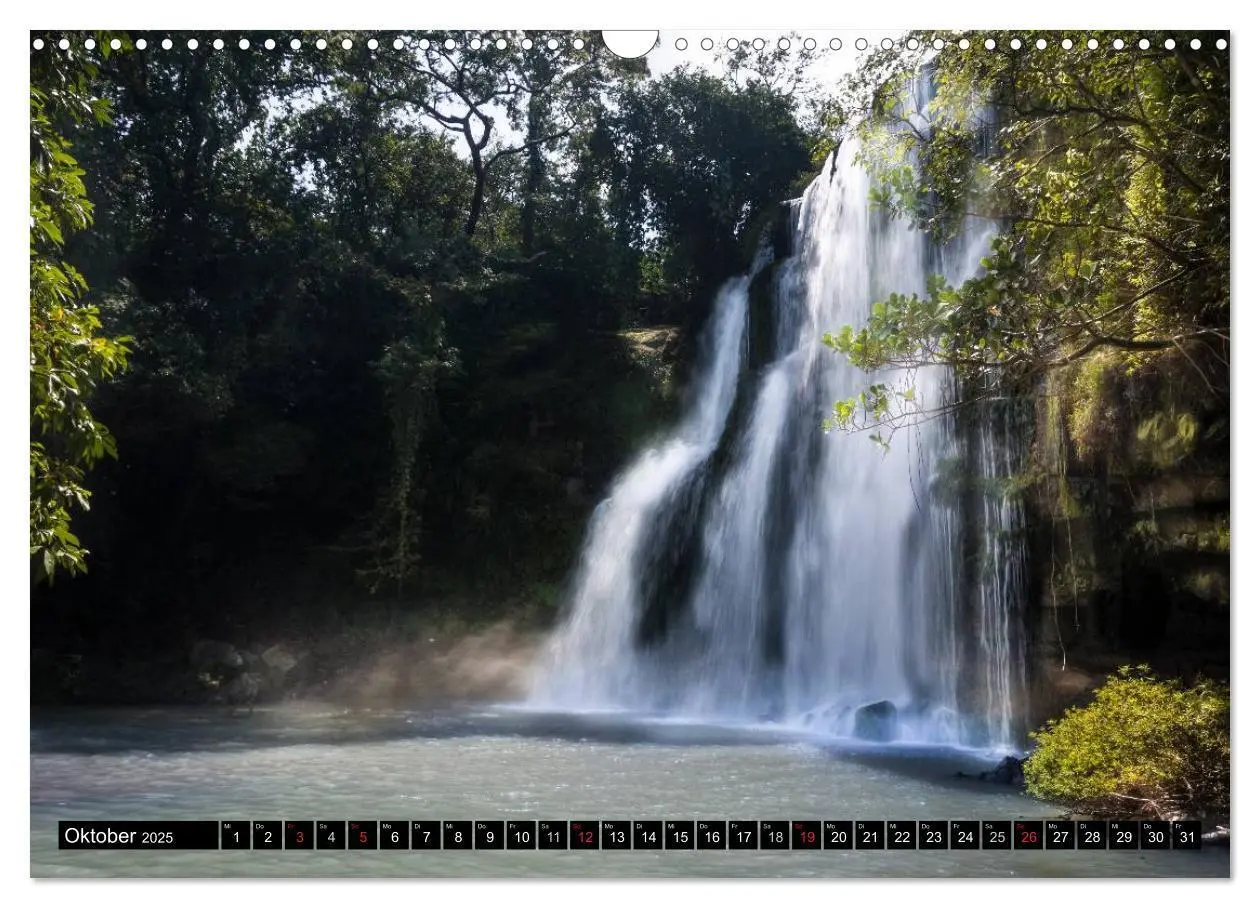Pick day 22 cell
The height and width of the screenshot is (908, 1260).
(902, 836)
